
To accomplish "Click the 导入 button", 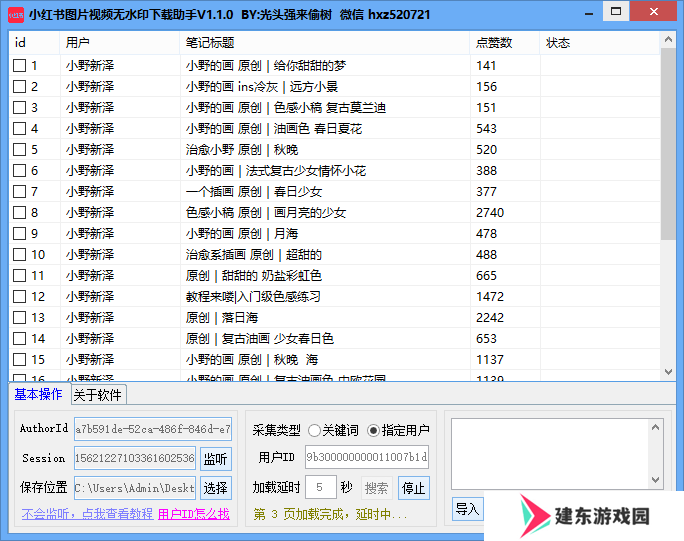I will click(467, 509).
